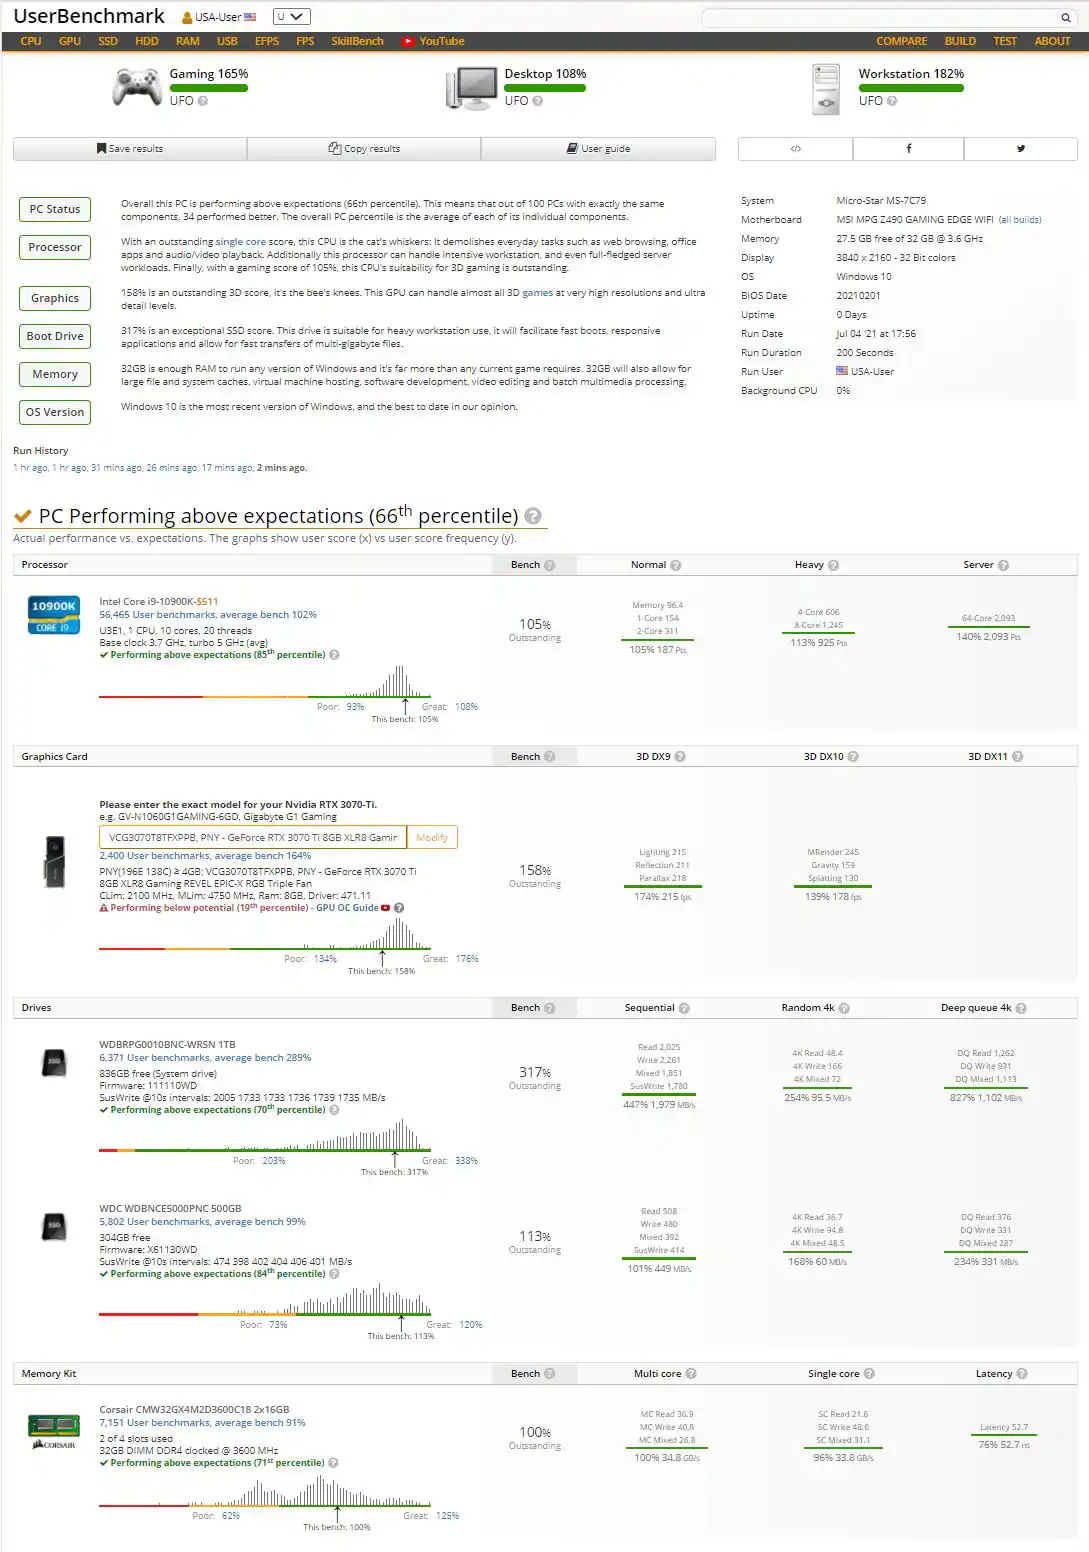Share results via the Facebook icon
1089x1552 pixels.
tap(908, 148)
